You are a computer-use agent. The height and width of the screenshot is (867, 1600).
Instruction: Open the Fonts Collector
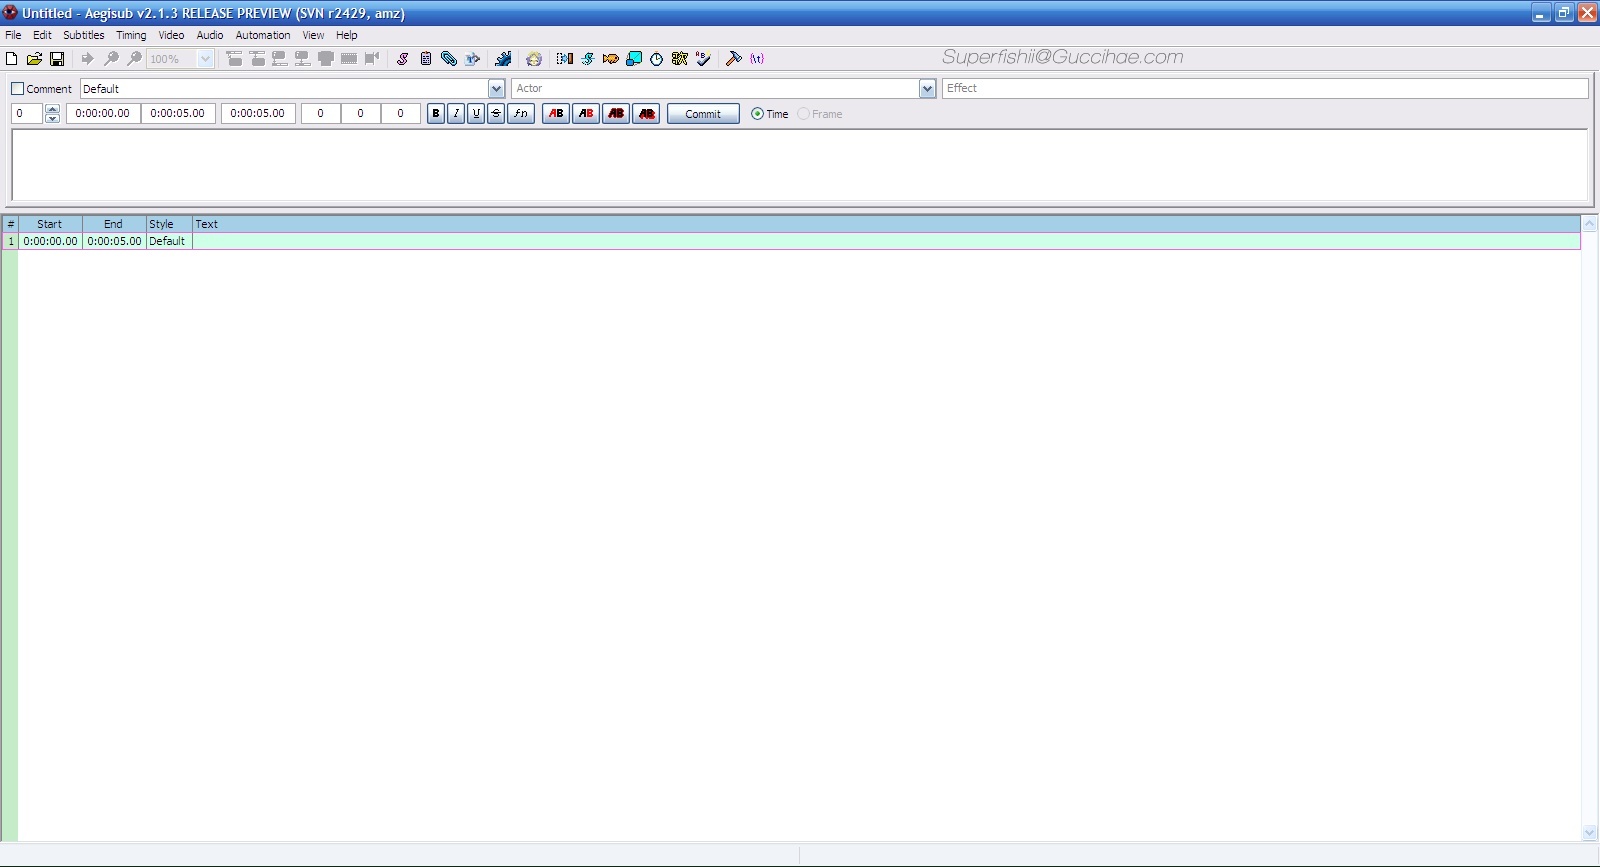click(472, 59)
